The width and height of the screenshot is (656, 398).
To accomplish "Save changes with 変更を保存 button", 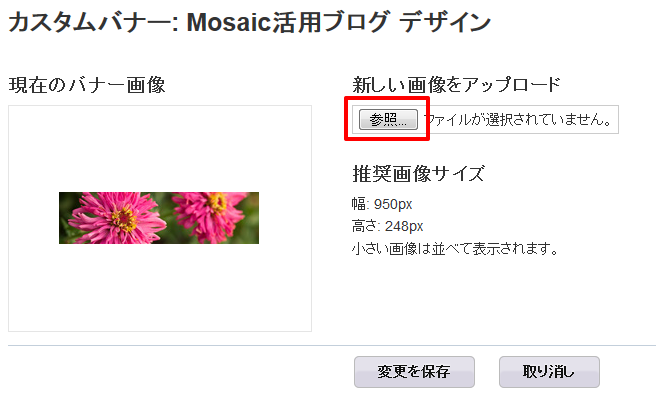I will coord(414,372).
